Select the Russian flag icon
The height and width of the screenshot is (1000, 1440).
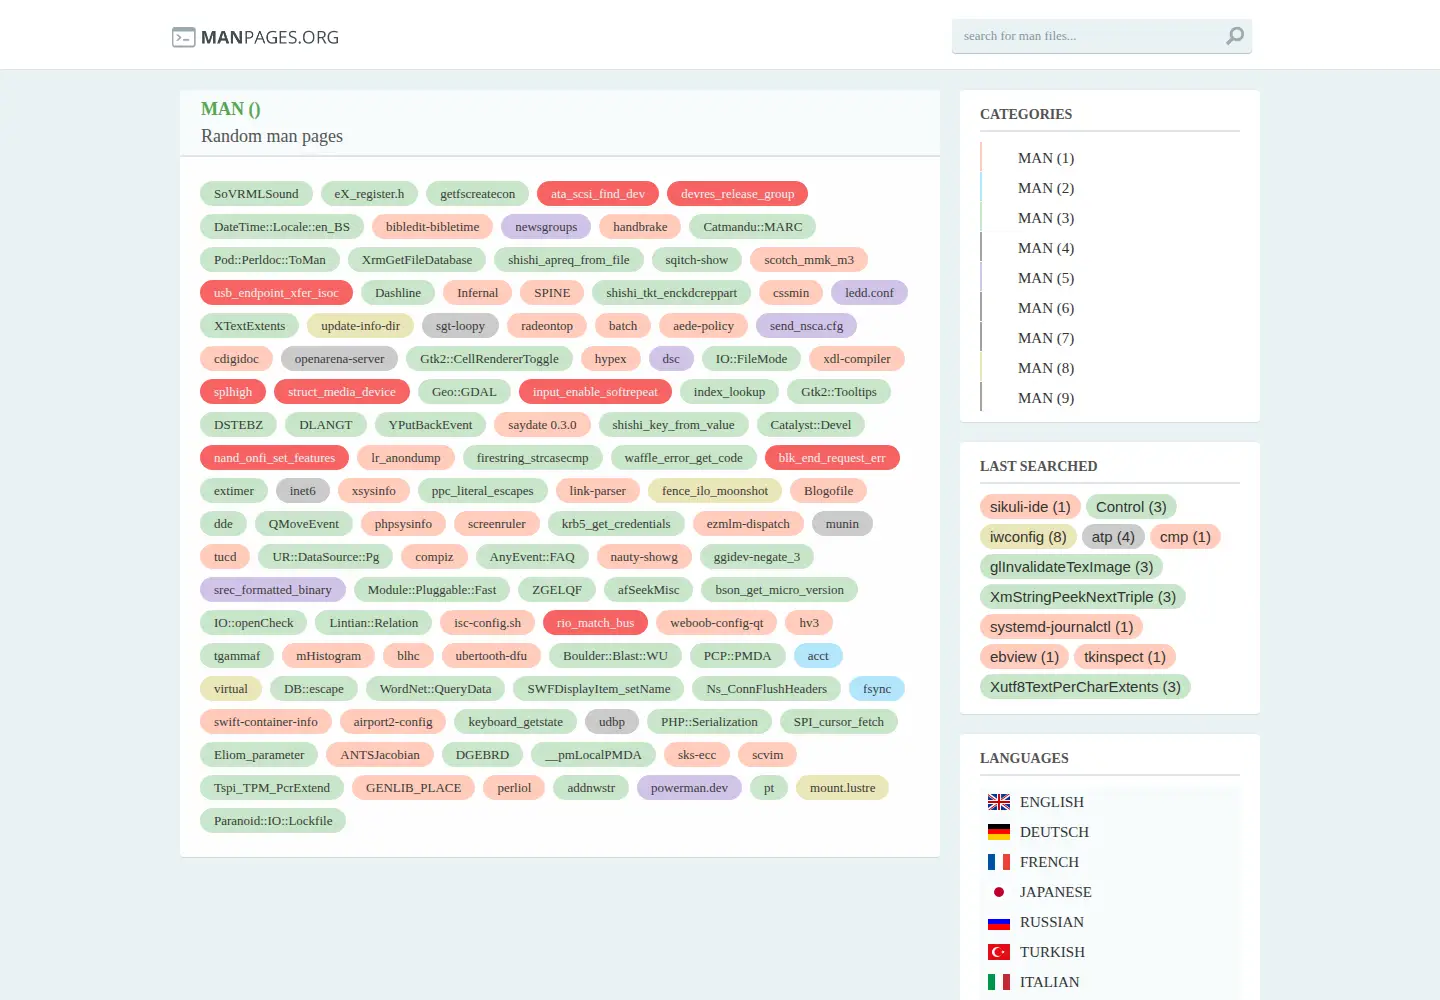point(999,922)
